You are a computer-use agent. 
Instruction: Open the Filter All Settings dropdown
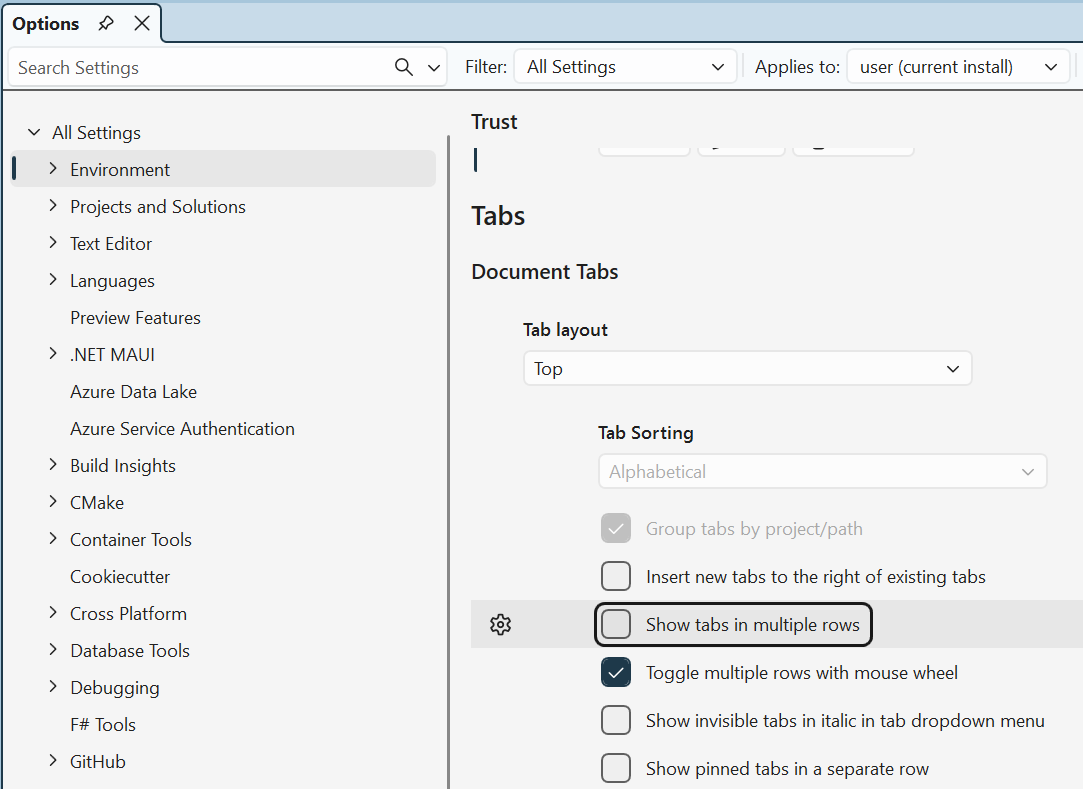(x=625, y=67)
